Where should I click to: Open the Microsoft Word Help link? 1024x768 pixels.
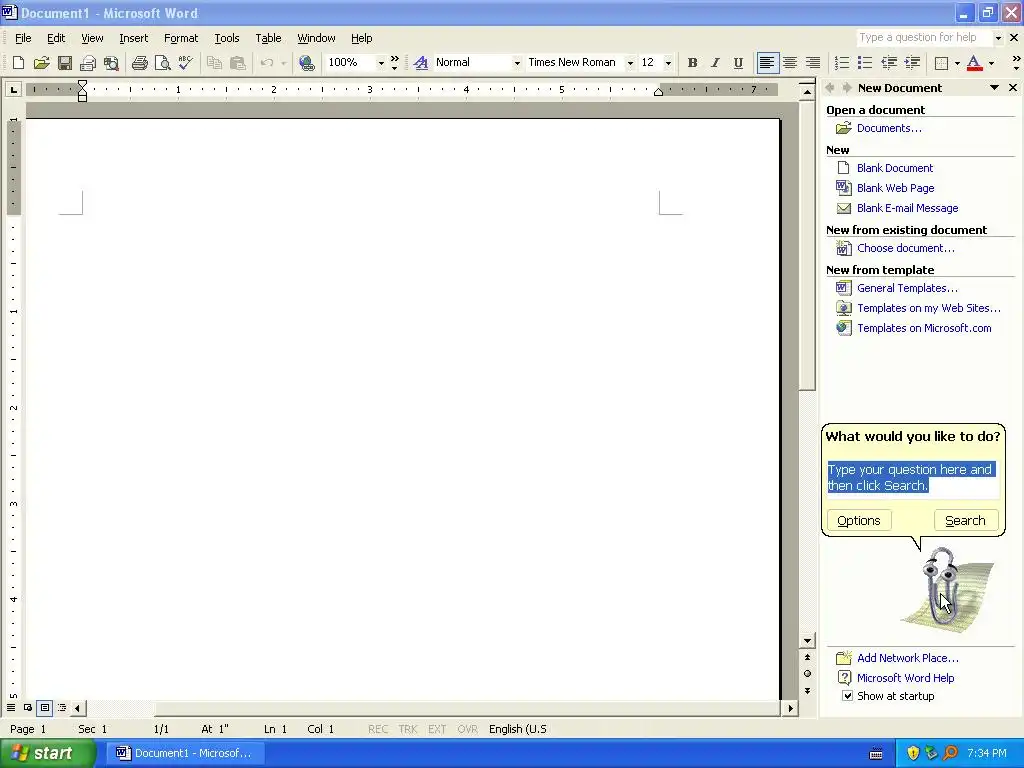coord(905,678)
